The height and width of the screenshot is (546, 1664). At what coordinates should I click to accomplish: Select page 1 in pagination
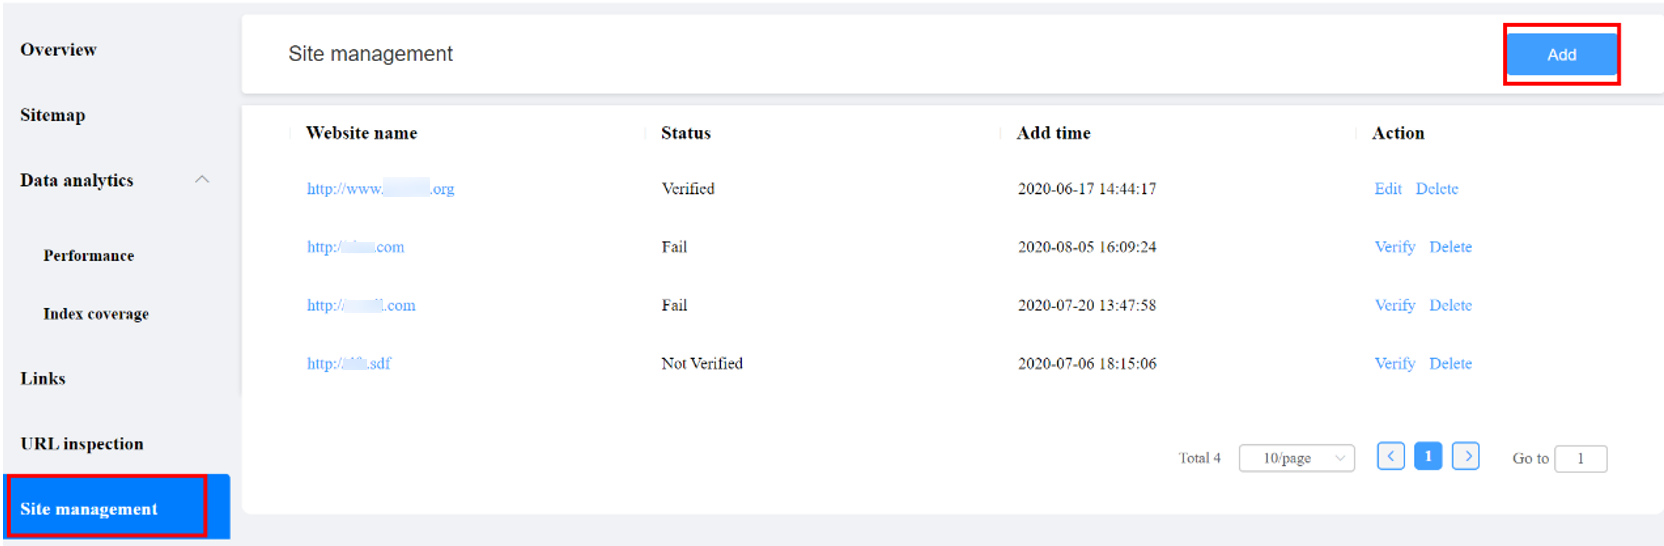coord(1428,456)
